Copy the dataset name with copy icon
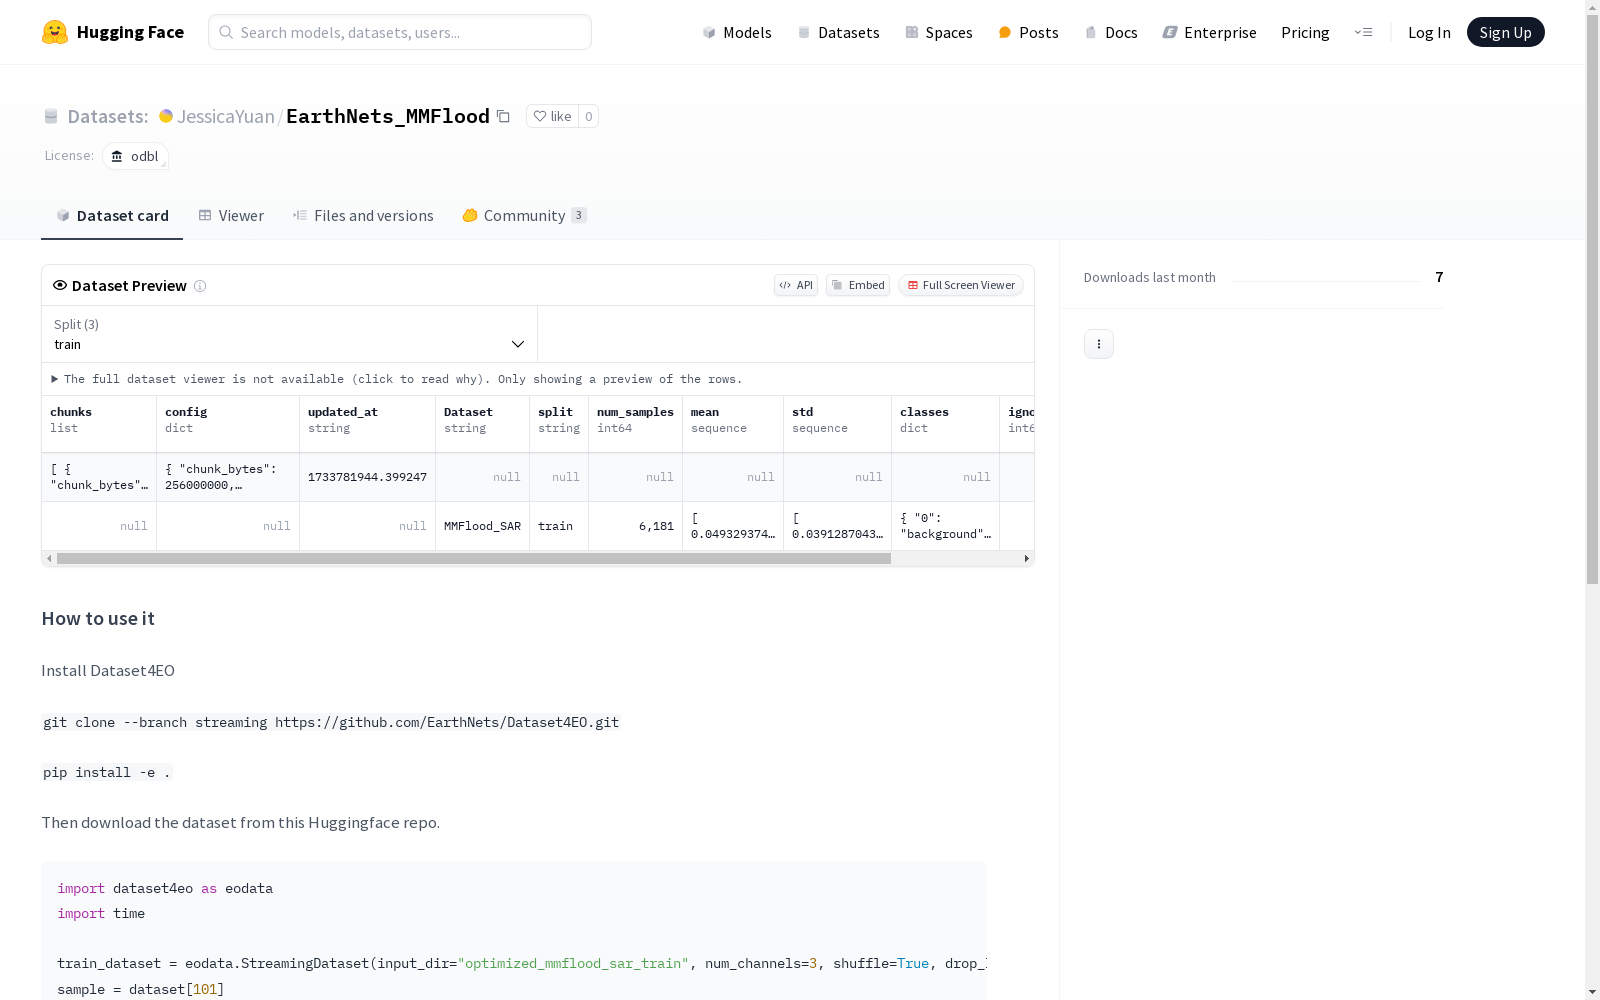 [x=503, y=117]
